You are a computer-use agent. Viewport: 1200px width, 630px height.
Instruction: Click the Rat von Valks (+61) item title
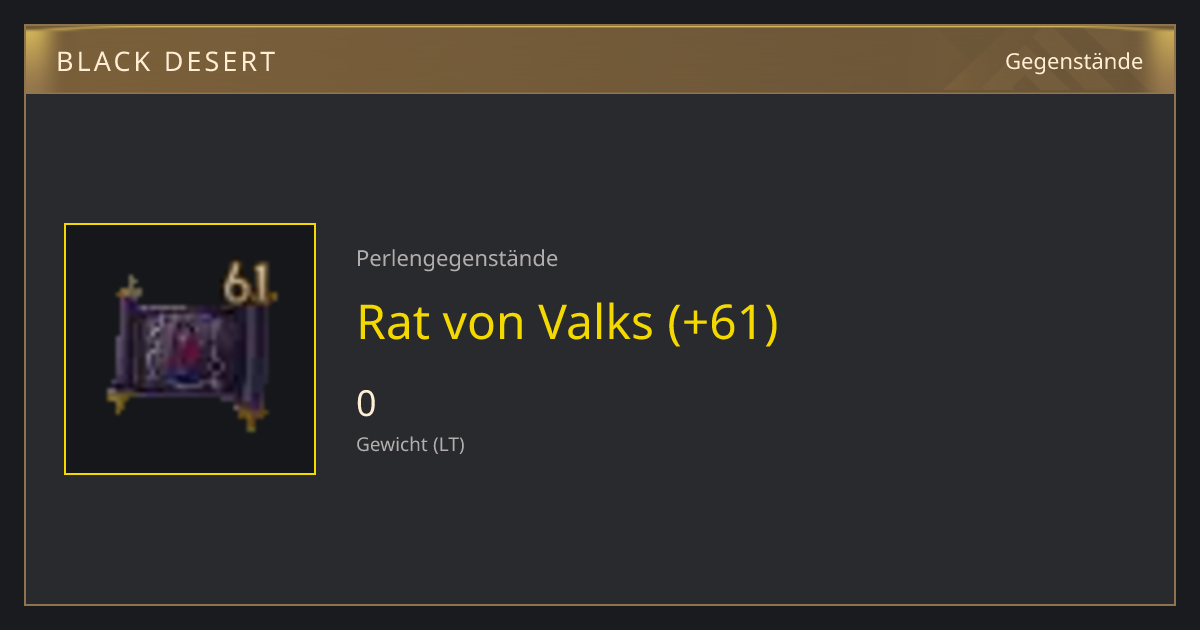pyautogui.click(x=567, y=322)
